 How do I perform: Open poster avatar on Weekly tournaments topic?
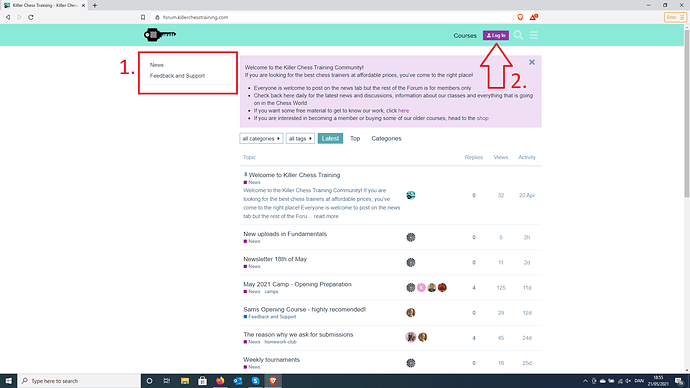click(411, 363)
